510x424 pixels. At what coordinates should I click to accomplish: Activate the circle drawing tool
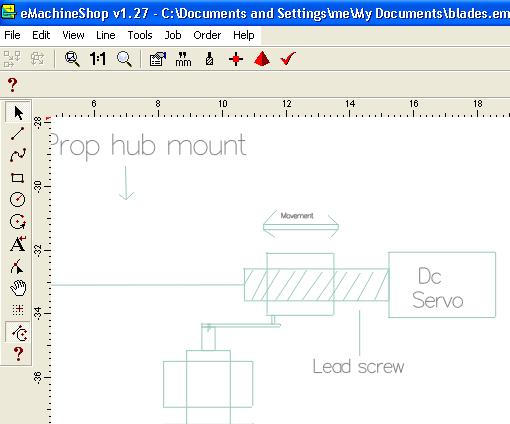[18, 199]
